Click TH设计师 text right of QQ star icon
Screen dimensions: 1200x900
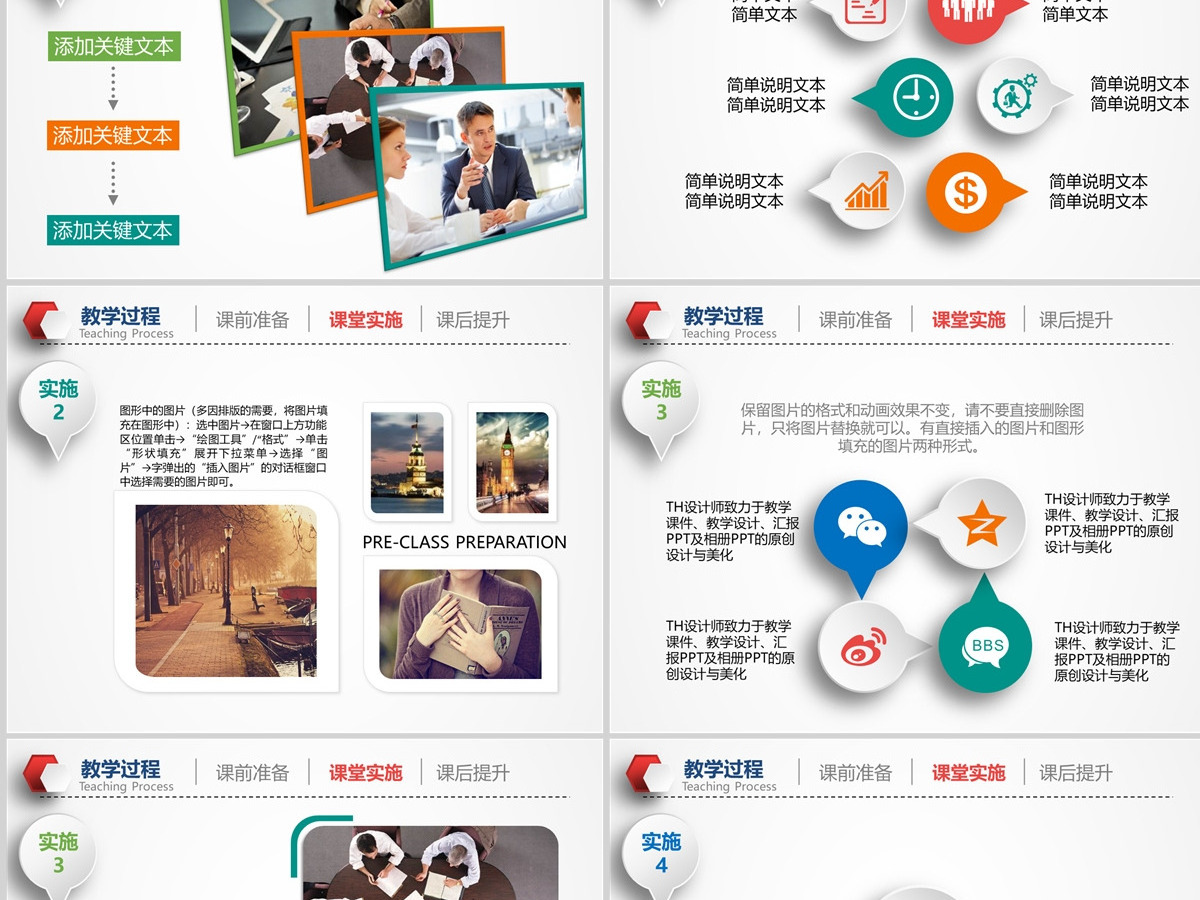pos(1112,523)
